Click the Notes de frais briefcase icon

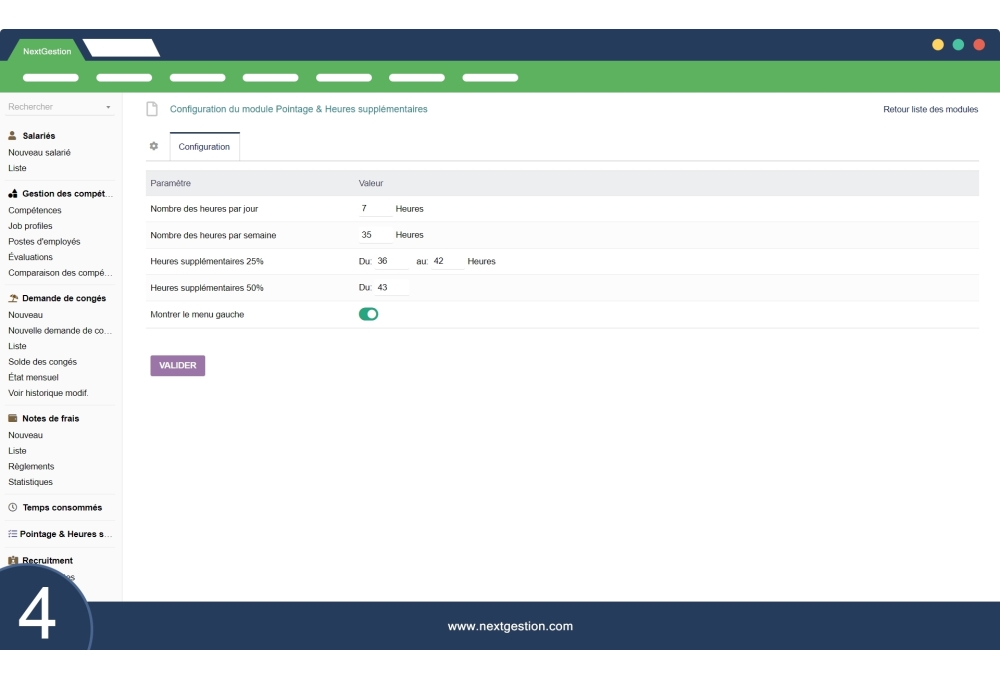[x=11, y=418]
